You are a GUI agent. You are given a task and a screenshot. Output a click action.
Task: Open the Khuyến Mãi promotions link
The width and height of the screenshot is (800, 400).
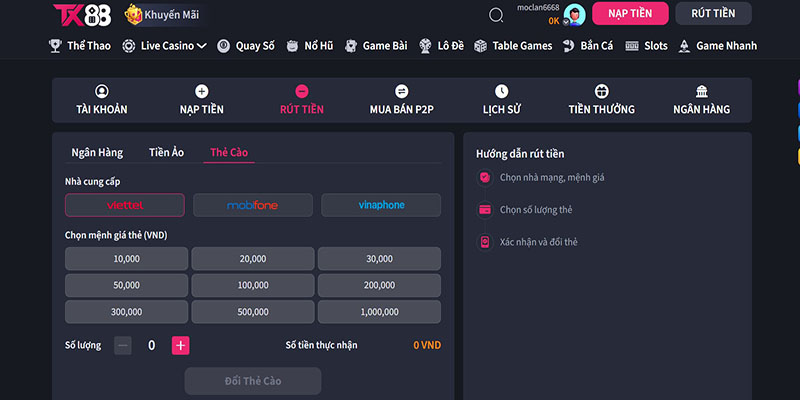point(171,15)
